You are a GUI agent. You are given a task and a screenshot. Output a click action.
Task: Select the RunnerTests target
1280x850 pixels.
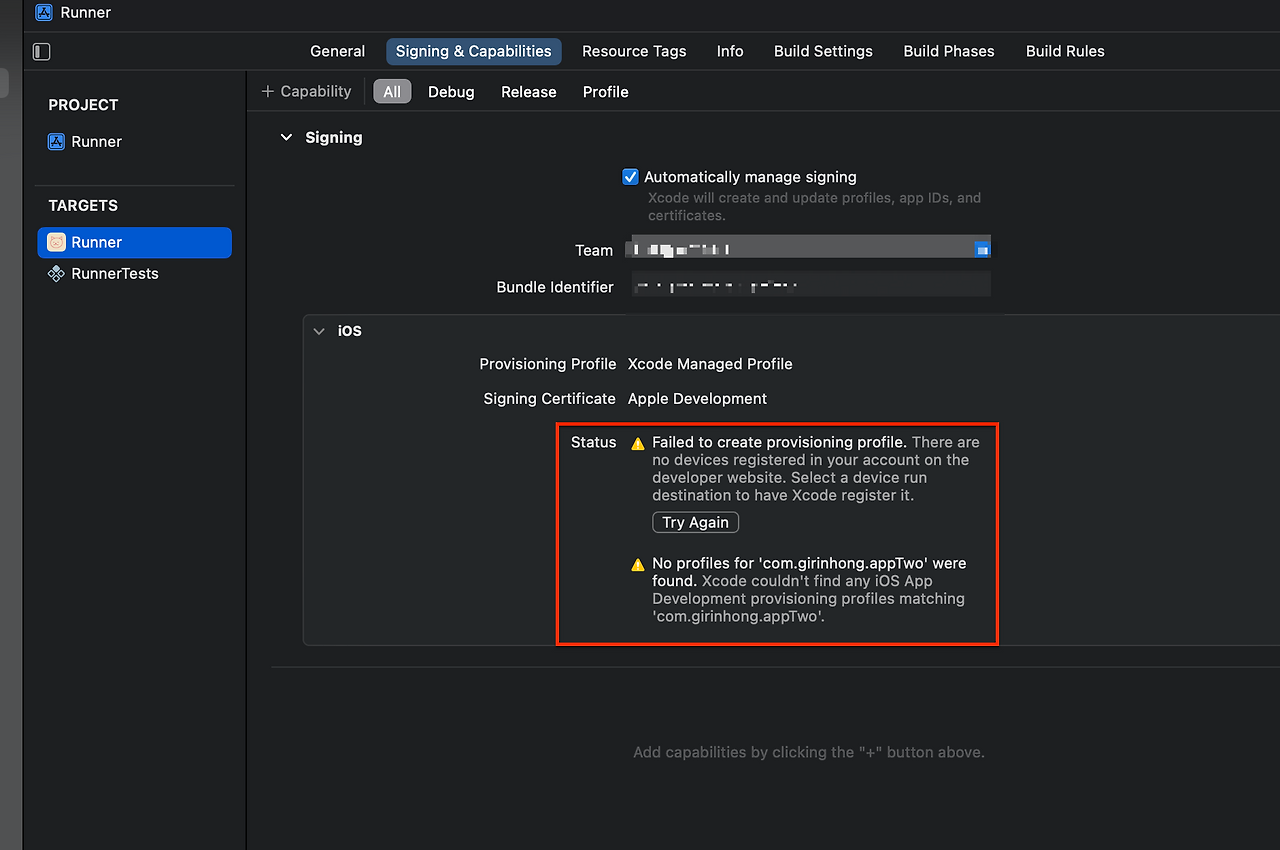coord(103,274)
